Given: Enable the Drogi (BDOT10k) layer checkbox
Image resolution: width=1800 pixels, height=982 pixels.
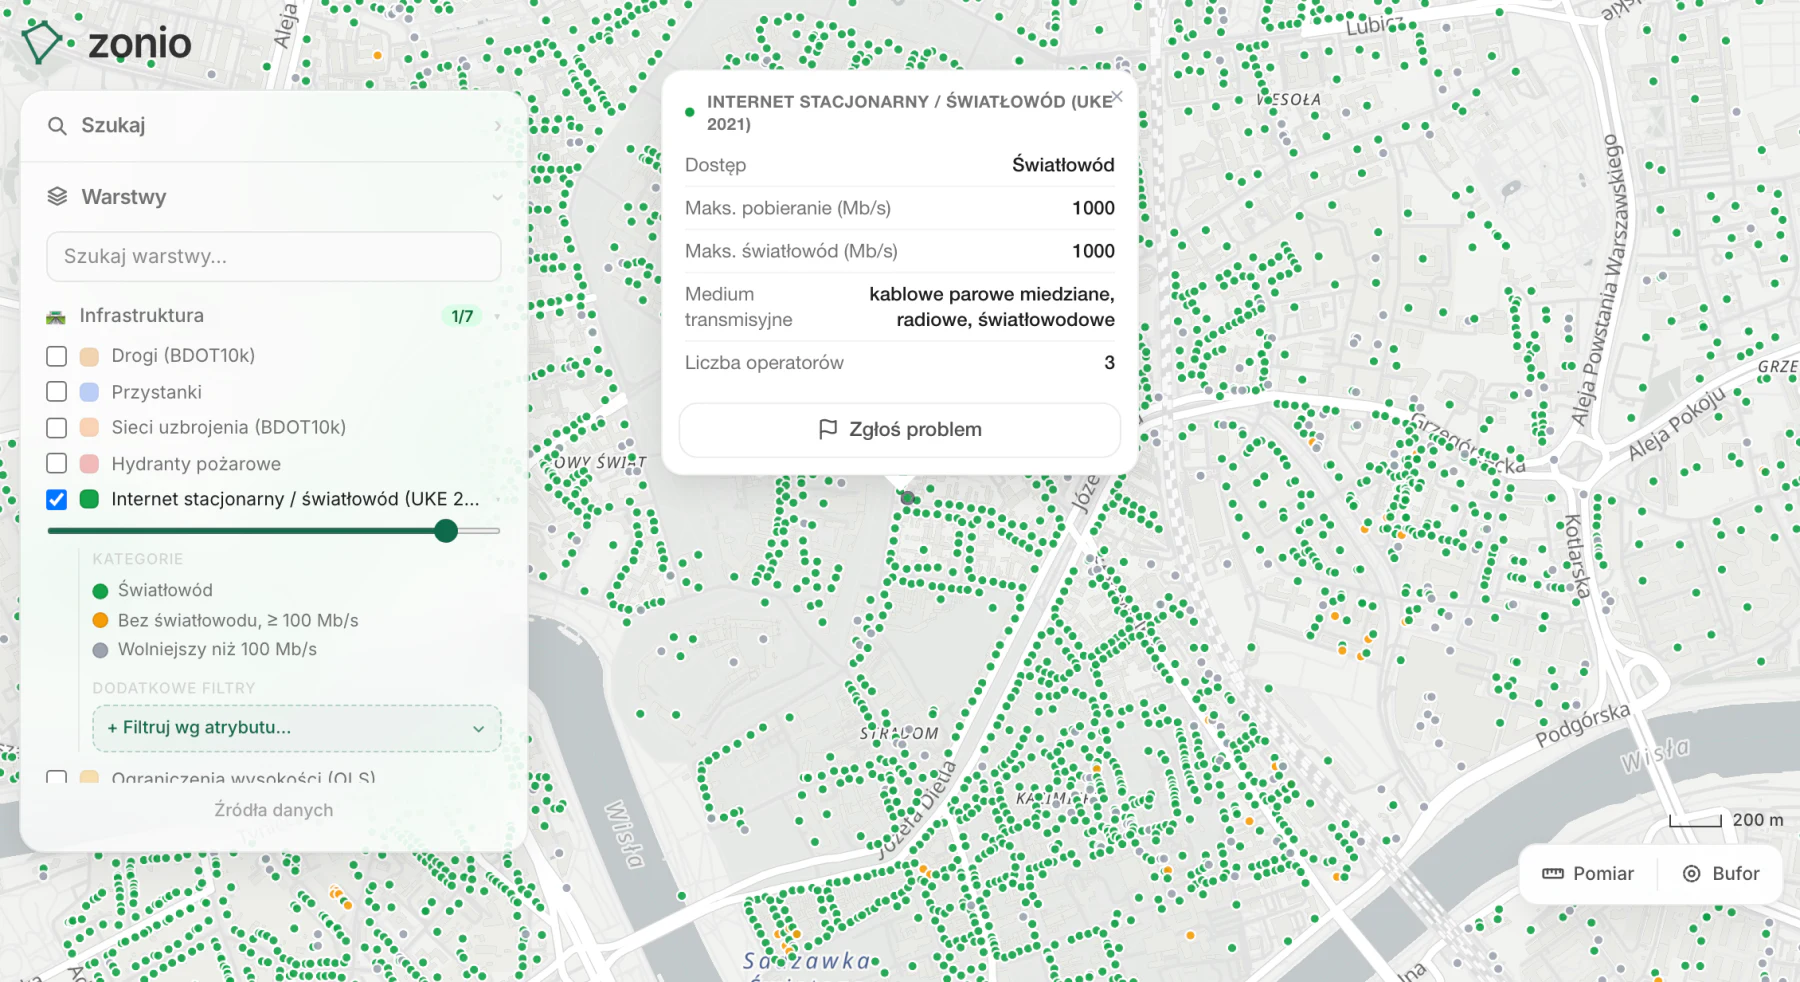Looking at the screenshot, I should pos(57,356).
